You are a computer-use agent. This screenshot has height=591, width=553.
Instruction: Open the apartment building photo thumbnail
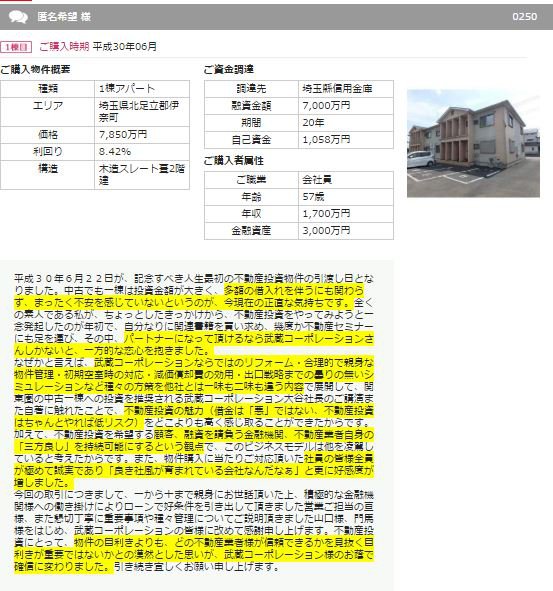click(473, 143)
